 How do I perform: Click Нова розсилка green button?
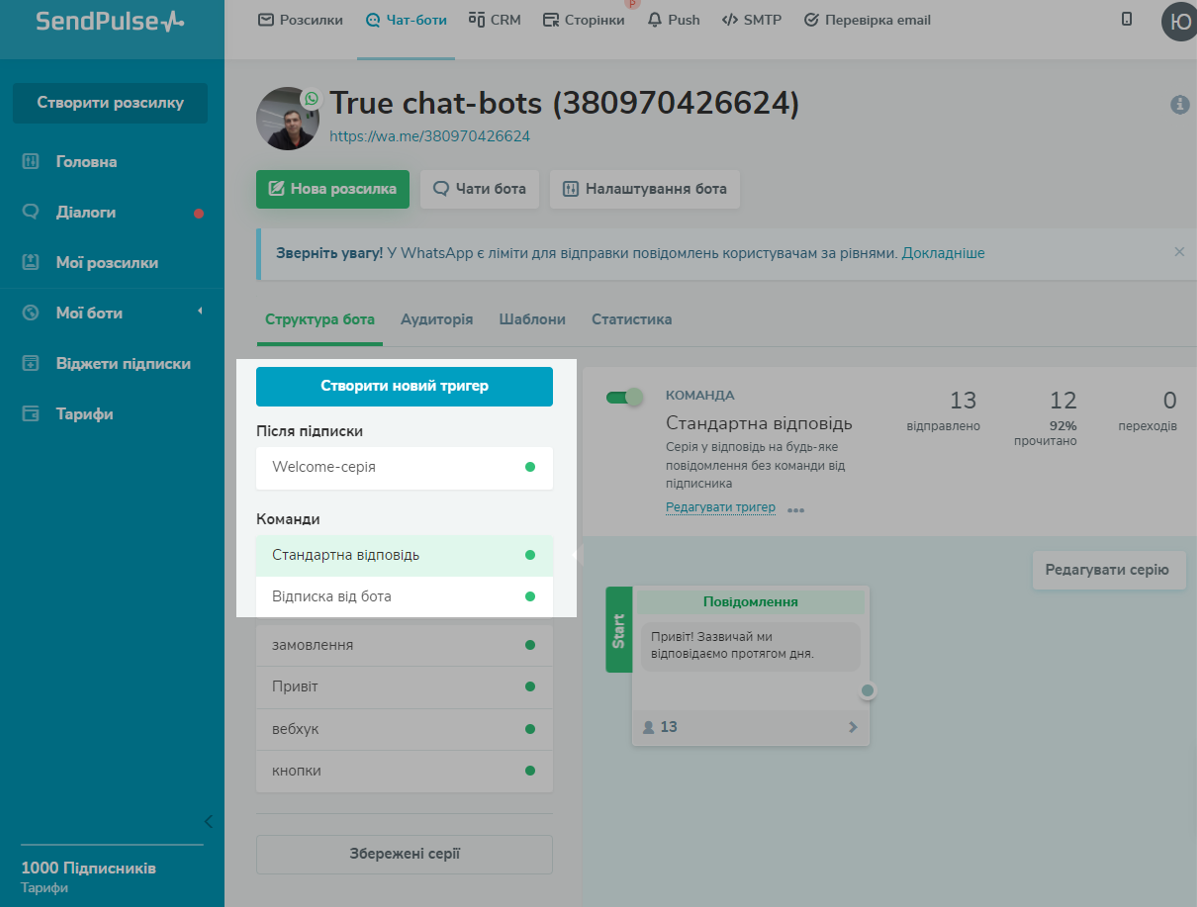(x=333, y=189)
